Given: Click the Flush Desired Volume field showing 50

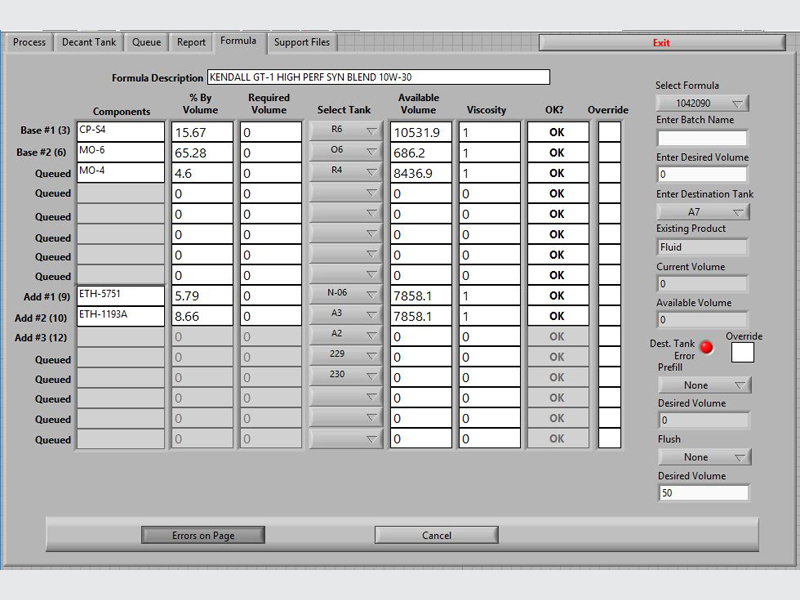Looking at the screenshot, I should coord(704,493).
